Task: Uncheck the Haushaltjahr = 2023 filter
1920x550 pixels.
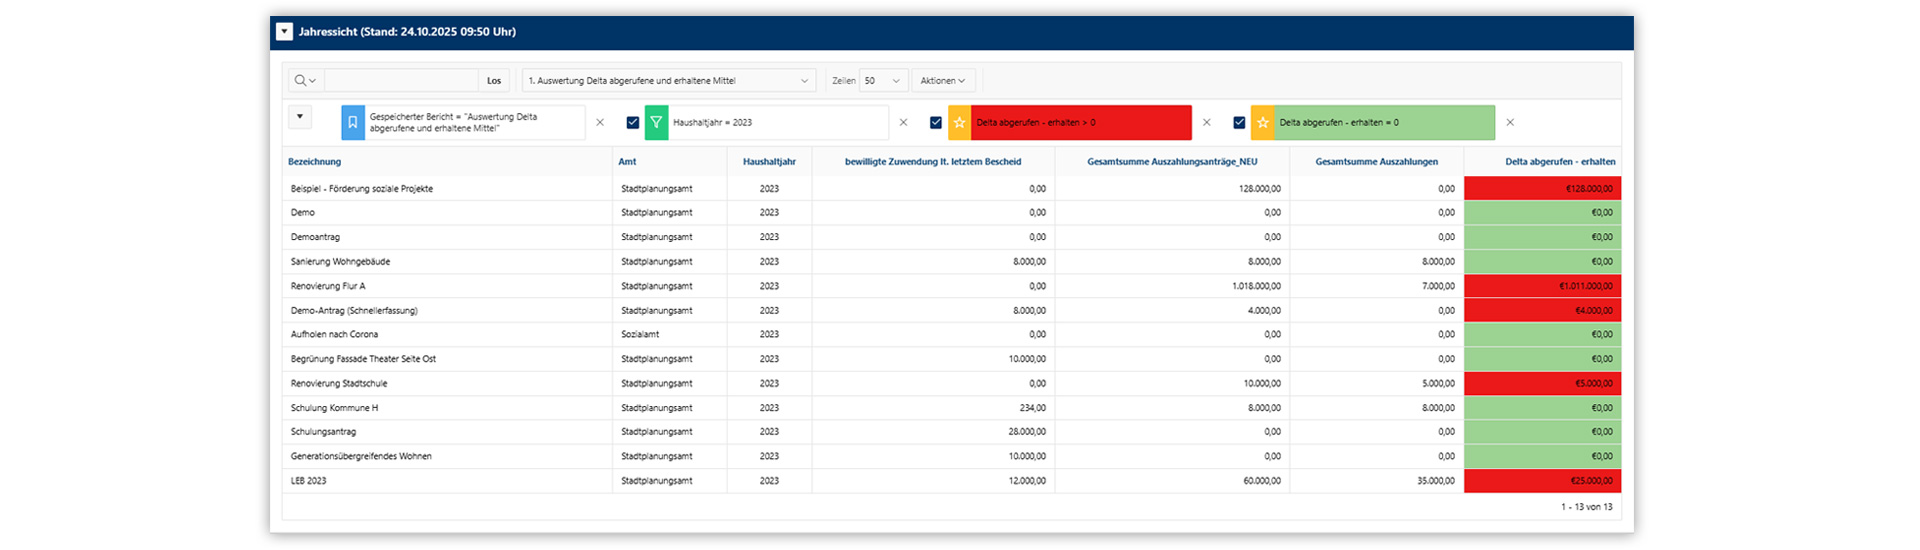Action: [632, 123]
